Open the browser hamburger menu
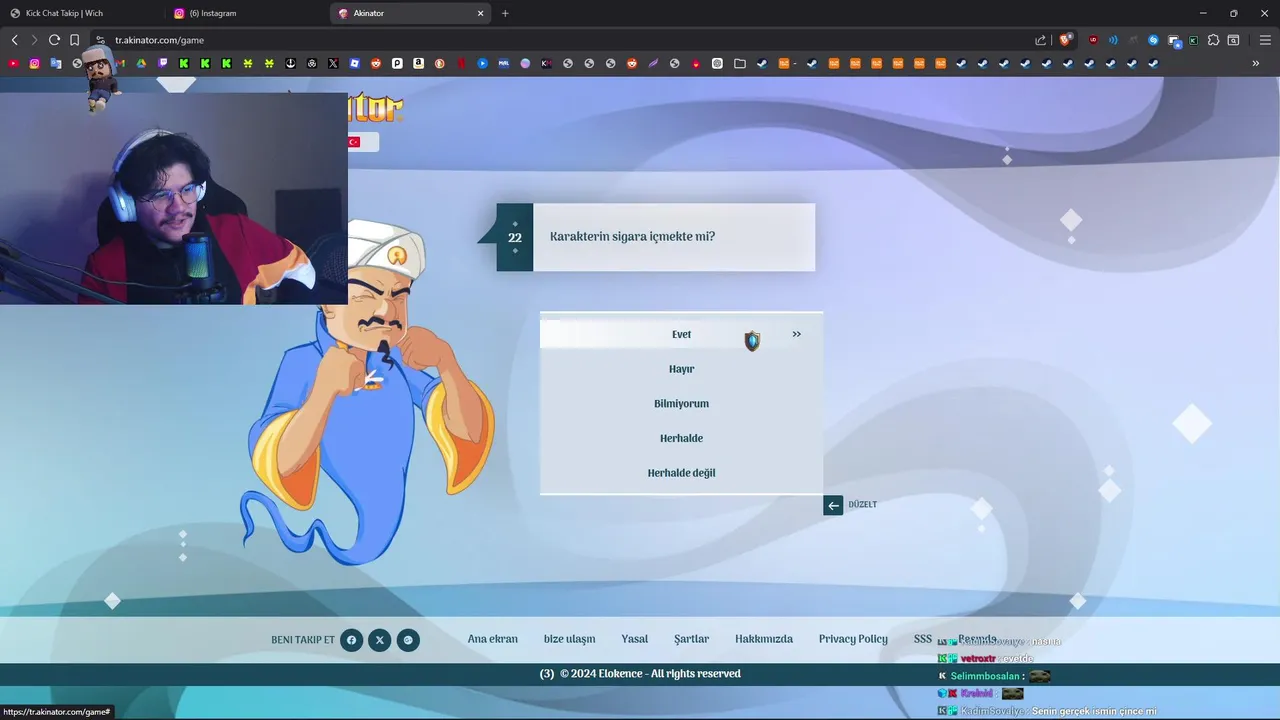 [x=1265, y=40]
